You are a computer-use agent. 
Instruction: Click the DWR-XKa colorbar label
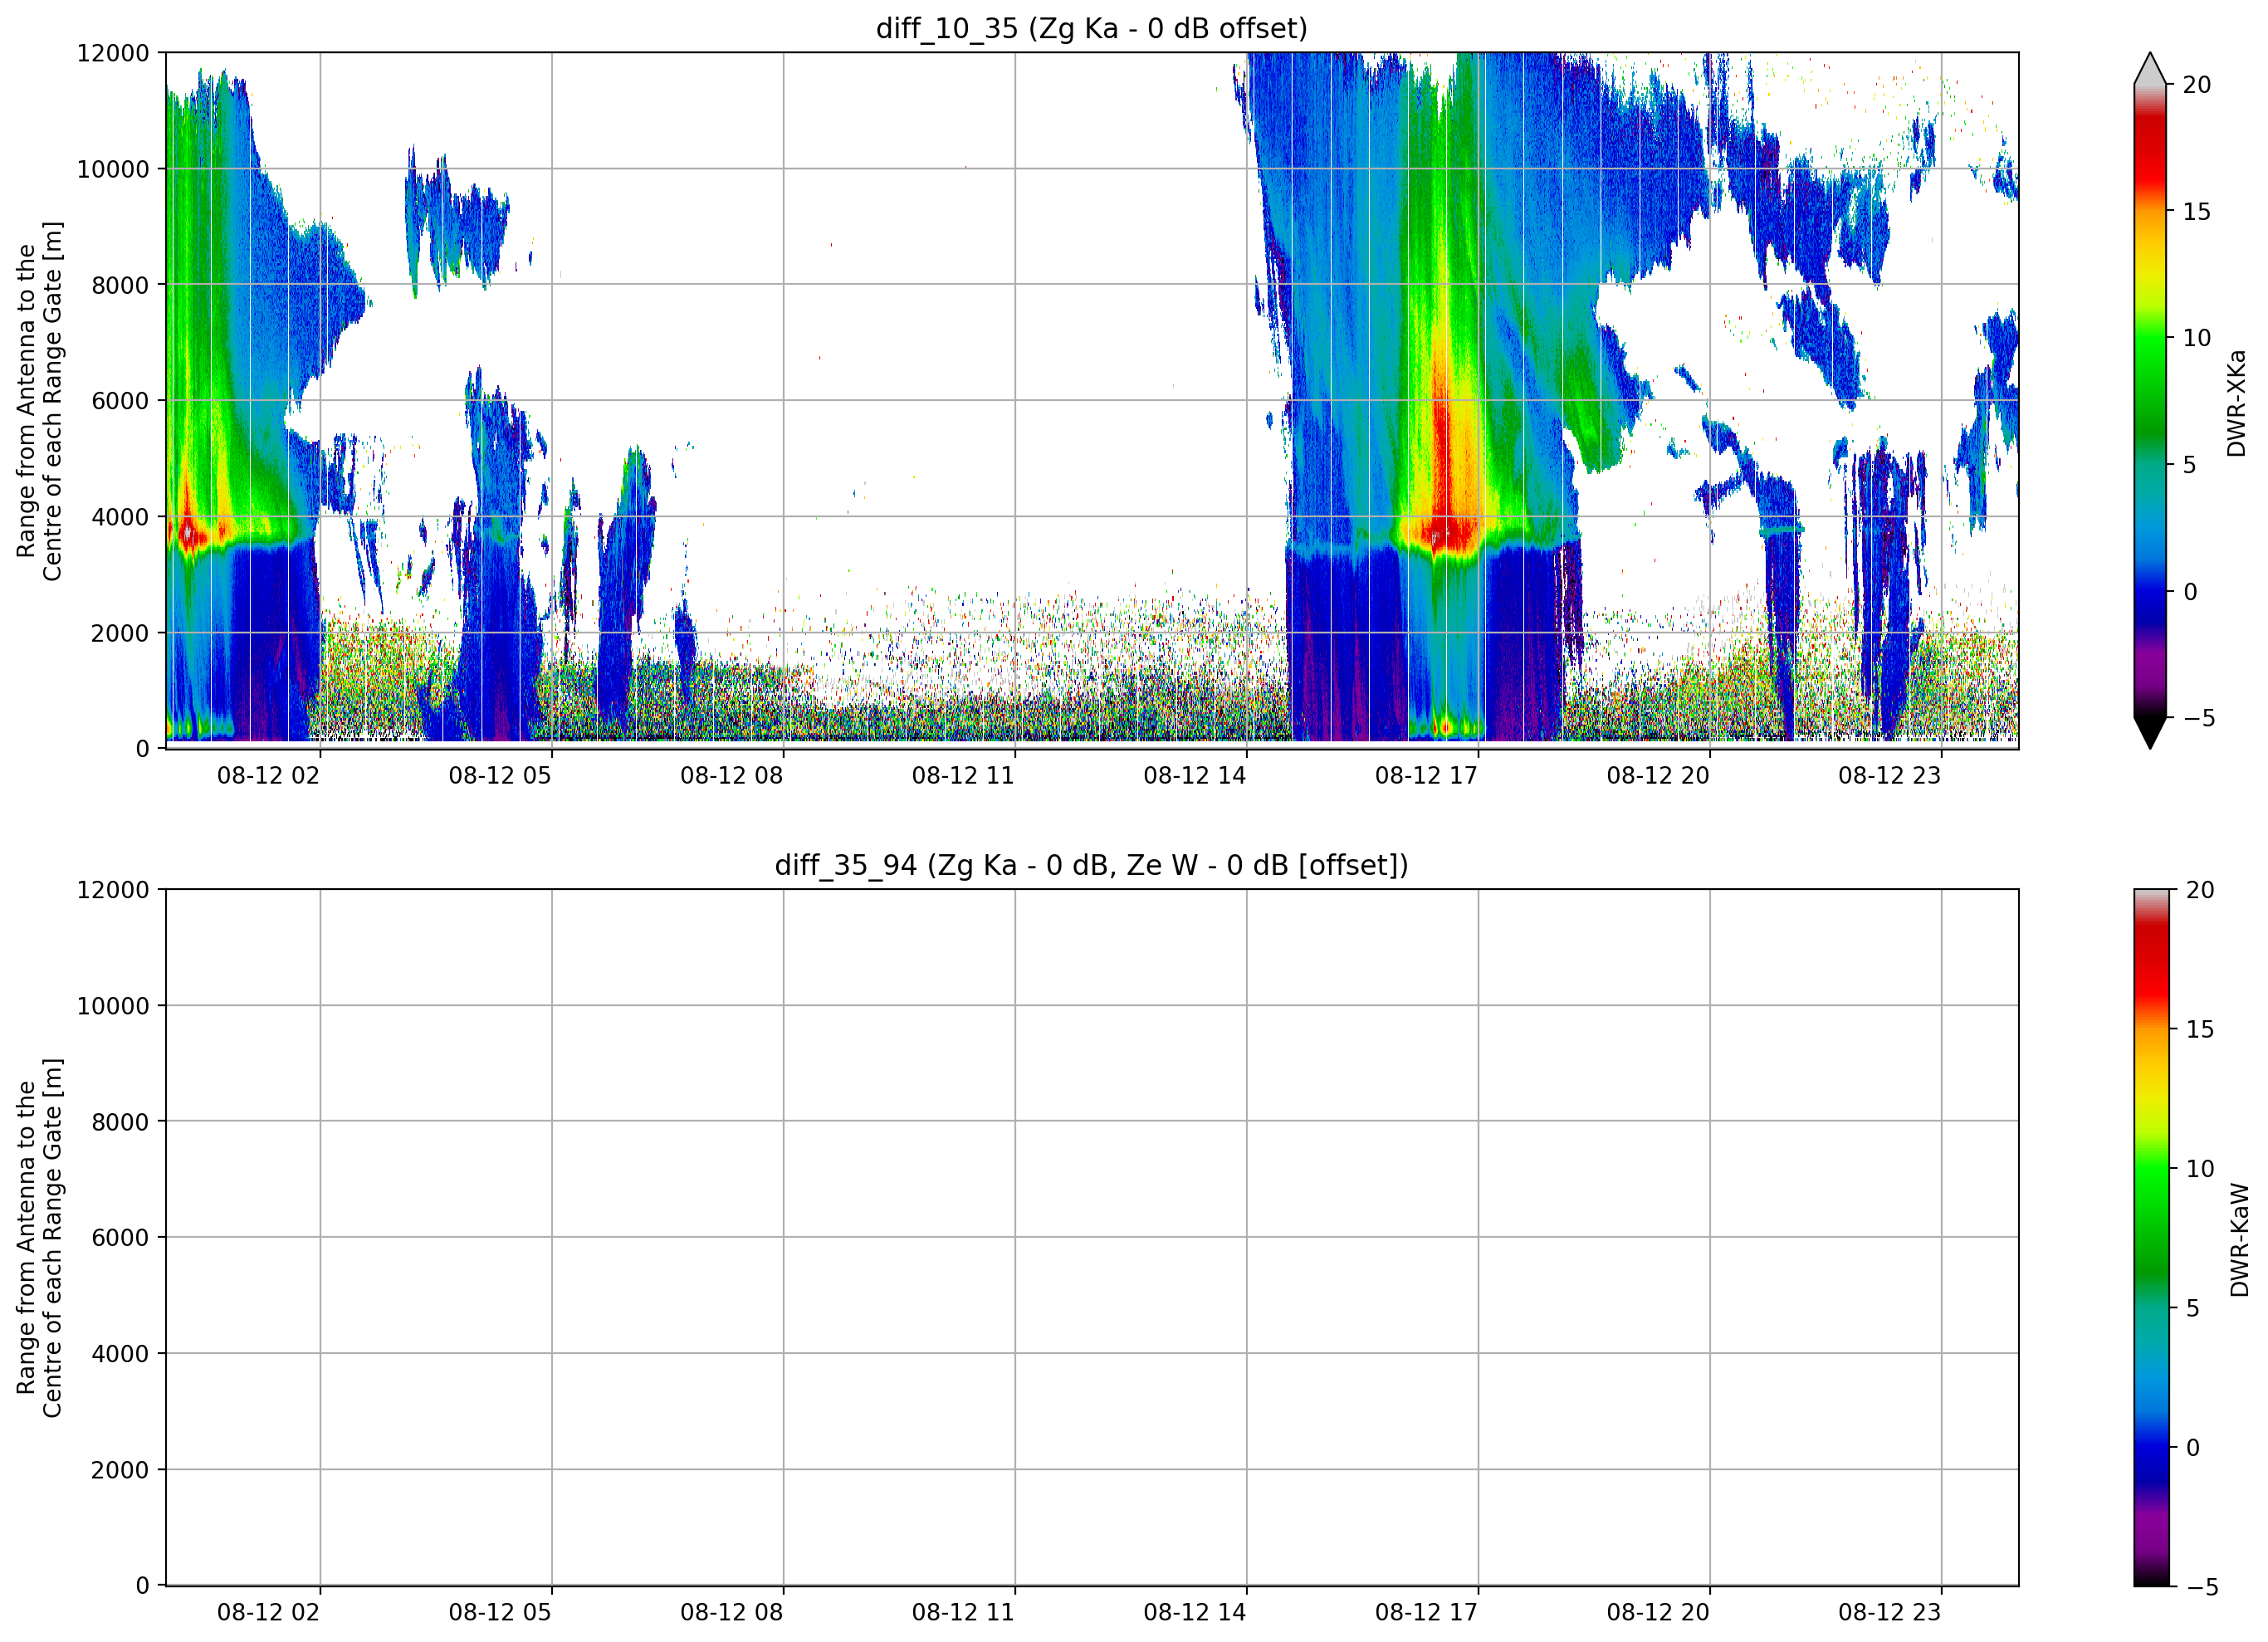point(2236,403)
